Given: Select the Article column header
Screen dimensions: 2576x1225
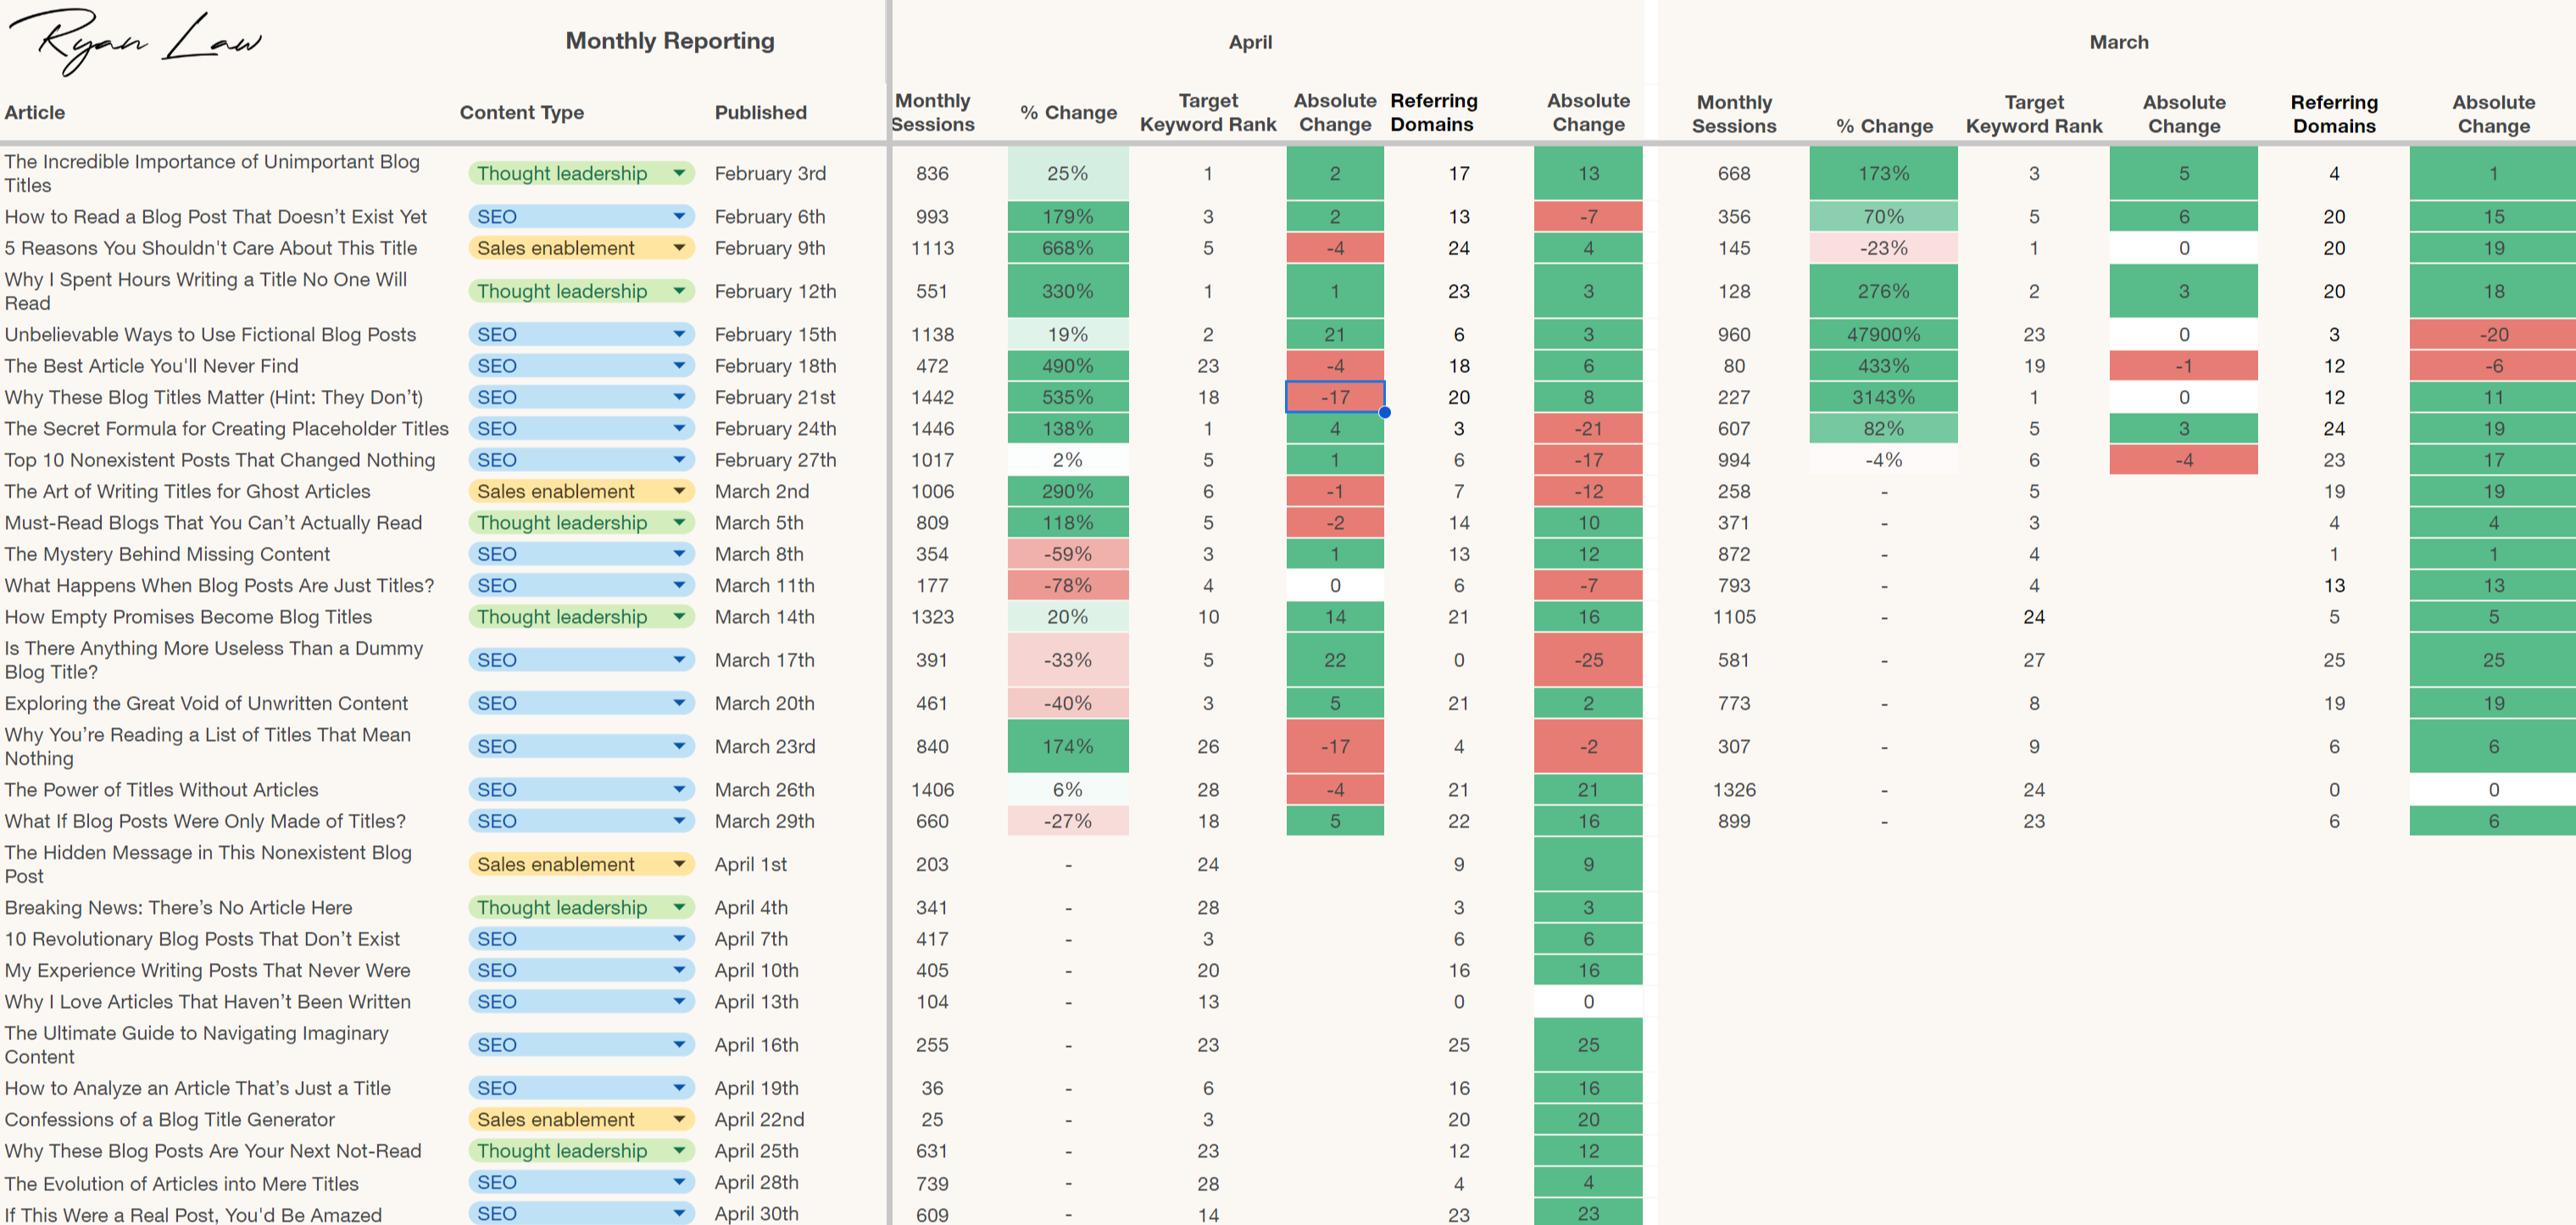Looking at the screenshot, I should click(35, 112).
